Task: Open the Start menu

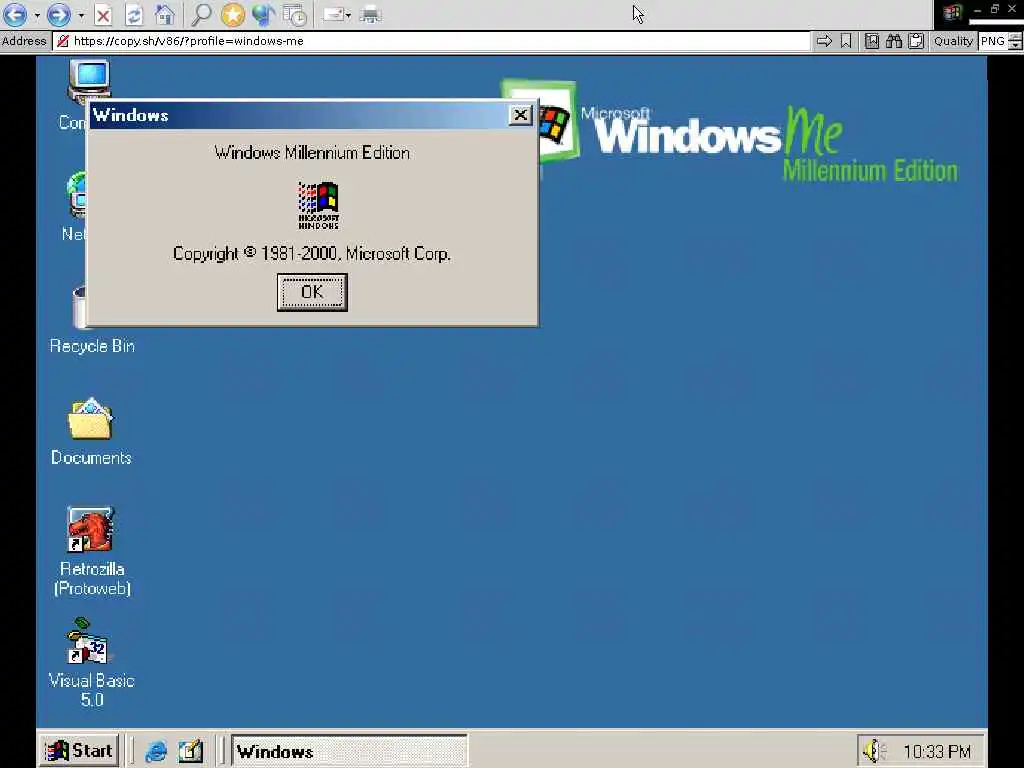Action: tap(80, 751)
